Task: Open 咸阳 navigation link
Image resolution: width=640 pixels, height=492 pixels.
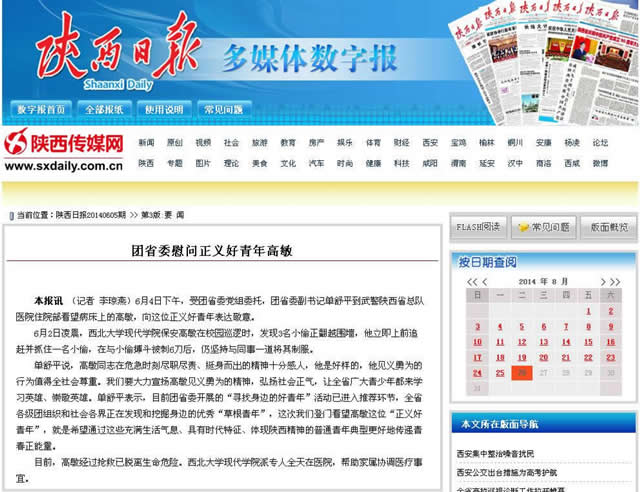Action: tap(430, 163)
